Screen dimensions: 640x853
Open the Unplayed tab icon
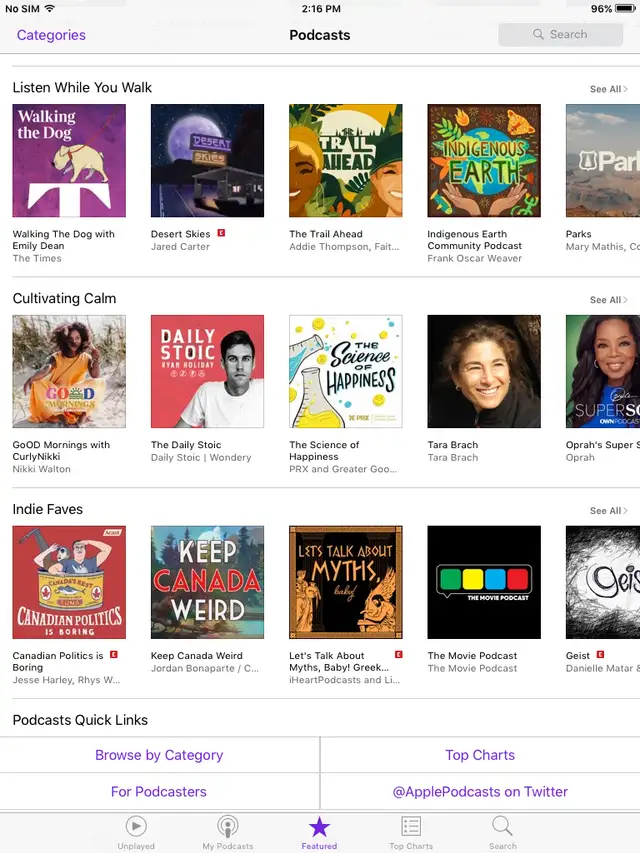point(136,827)
